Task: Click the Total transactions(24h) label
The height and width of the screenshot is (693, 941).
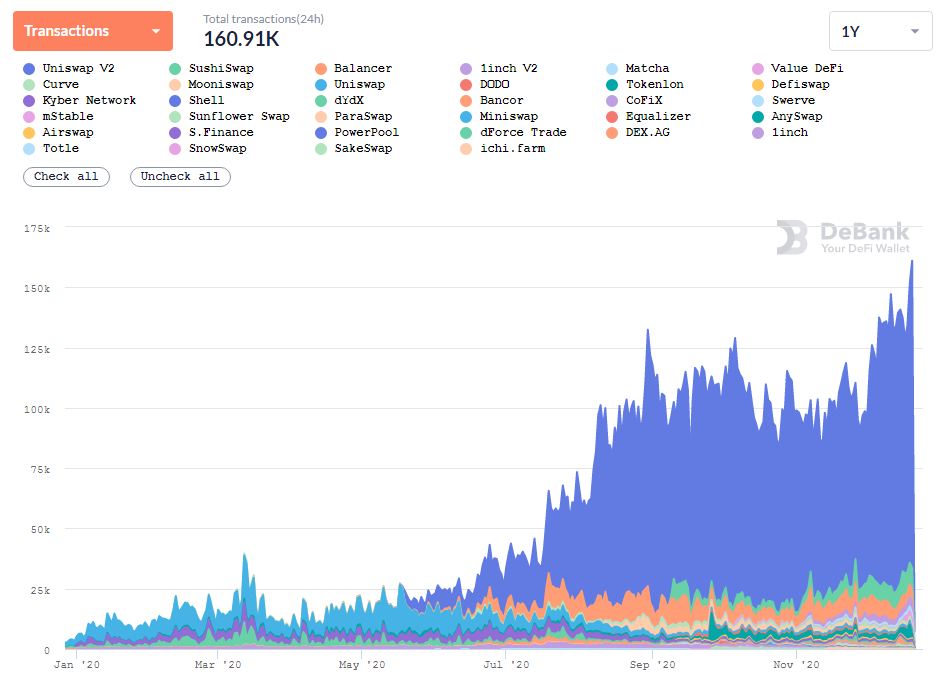Action: 263,19
